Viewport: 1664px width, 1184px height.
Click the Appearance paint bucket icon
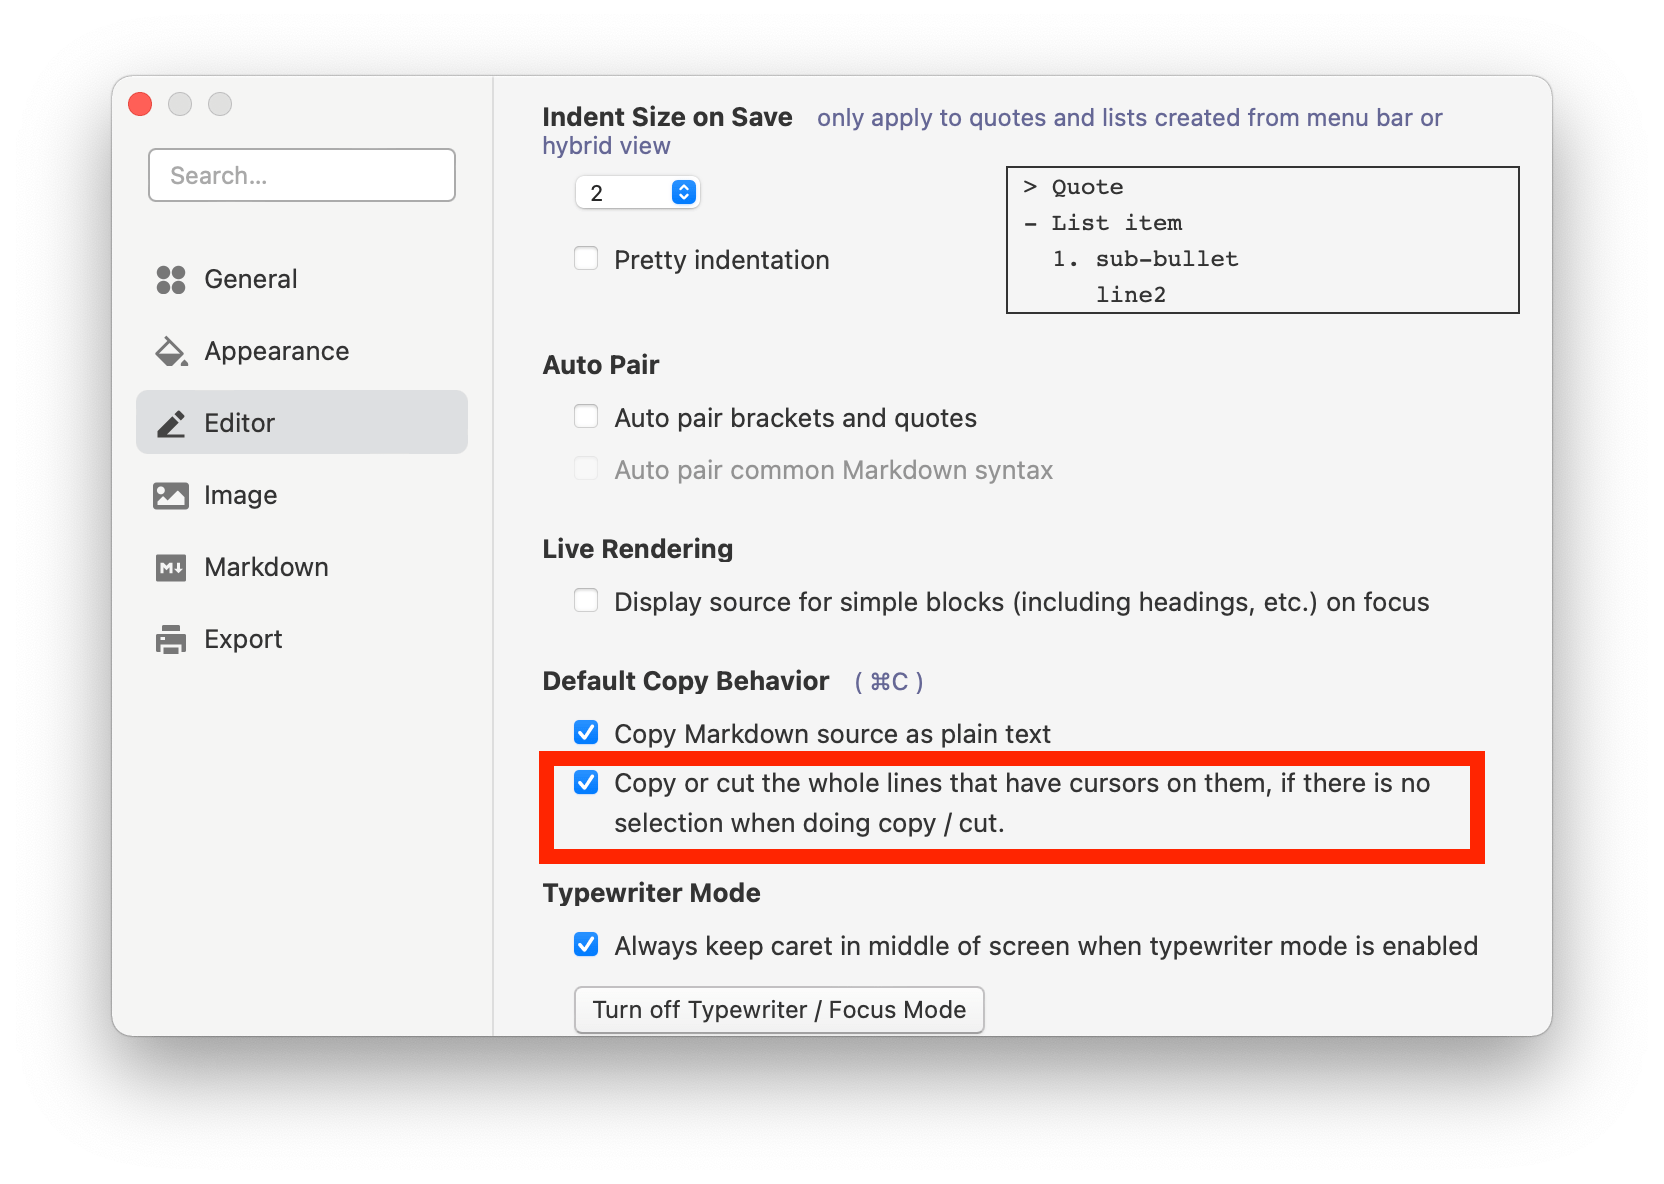coord(171,352)
